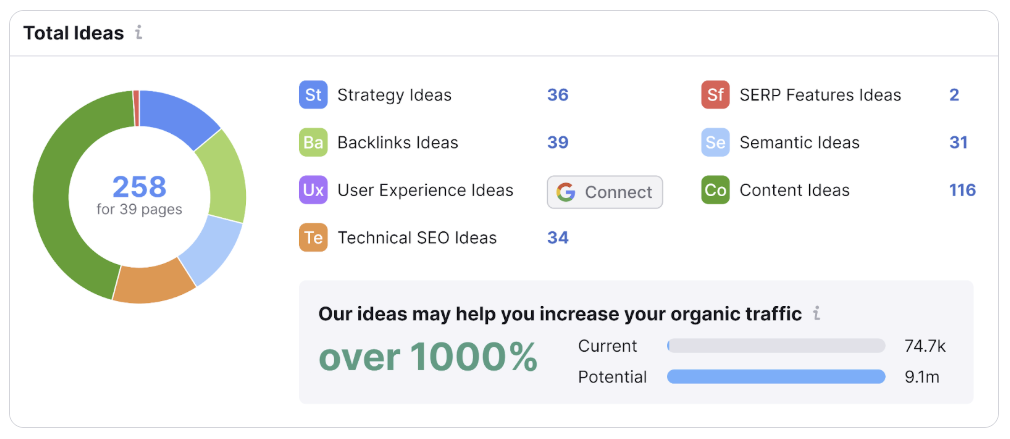Open the Total Ideas info tooltip icon
The image size is (1010, 439).
pyautogui.click(x=139, y=33)
